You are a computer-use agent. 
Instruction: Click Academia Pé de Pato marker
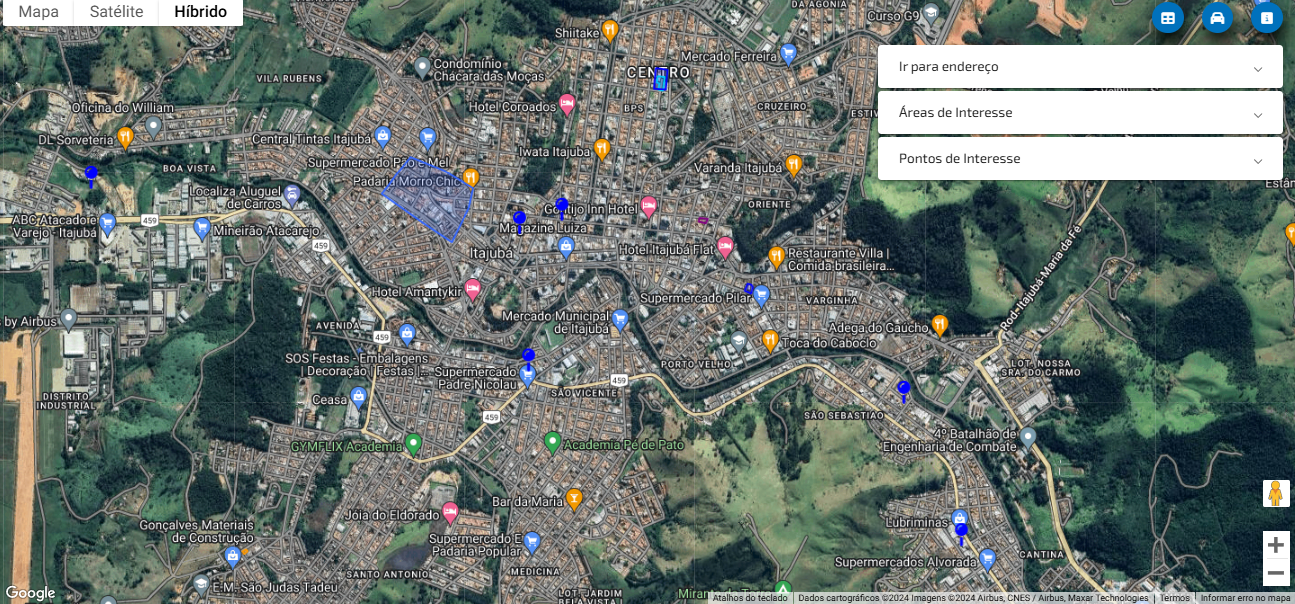tap(552, 441)
